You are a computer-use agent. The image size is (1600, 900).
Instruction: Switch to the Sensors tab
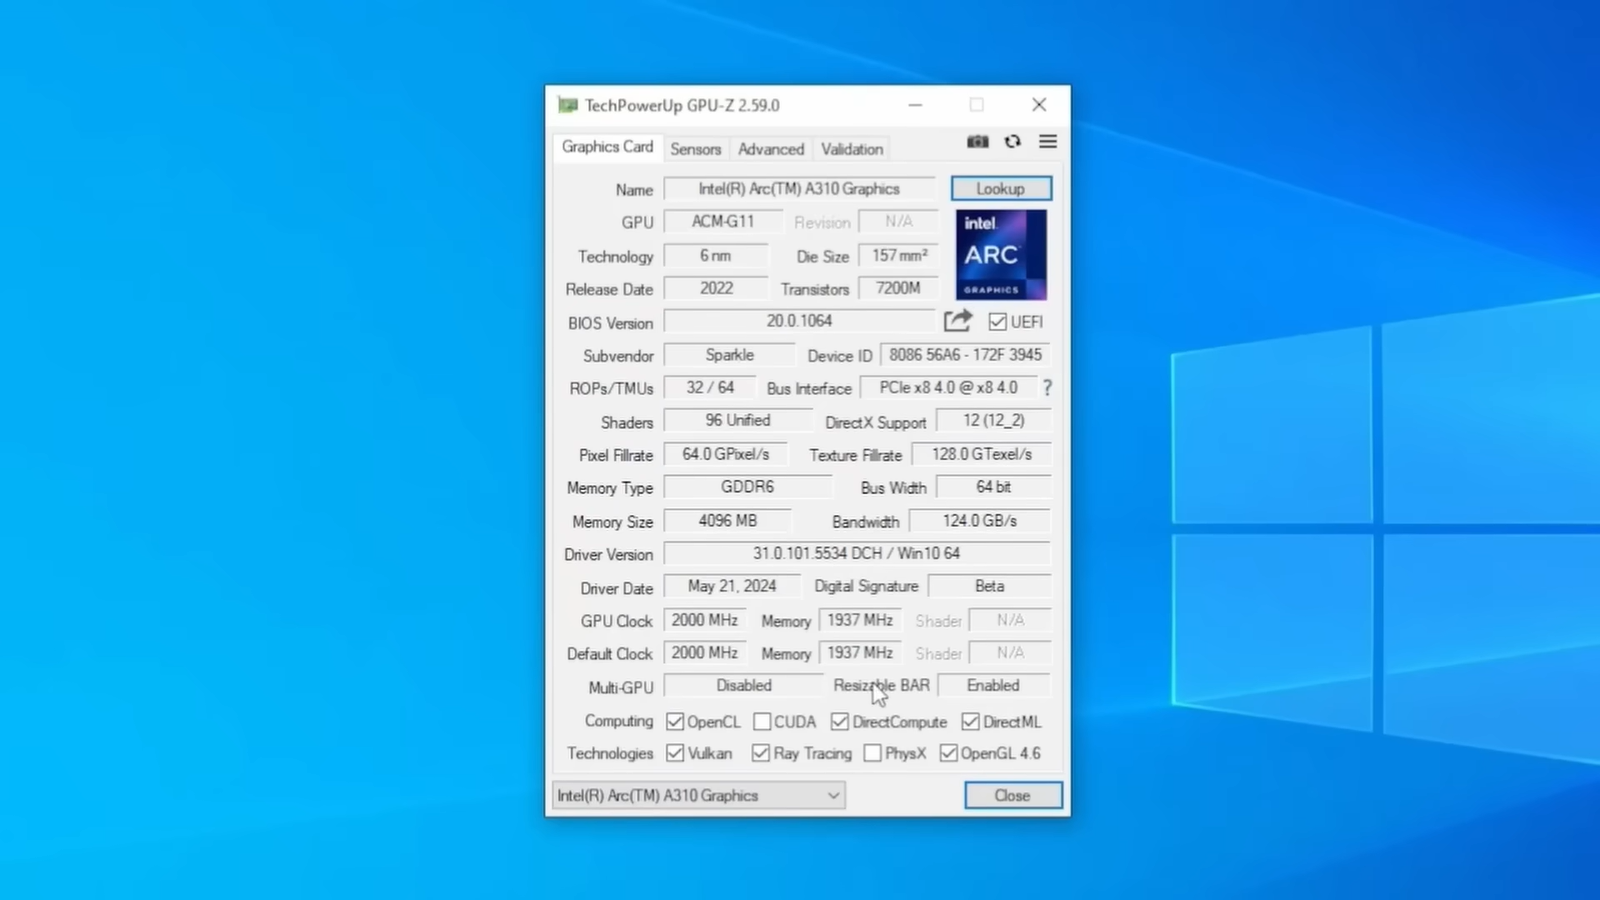695,149
